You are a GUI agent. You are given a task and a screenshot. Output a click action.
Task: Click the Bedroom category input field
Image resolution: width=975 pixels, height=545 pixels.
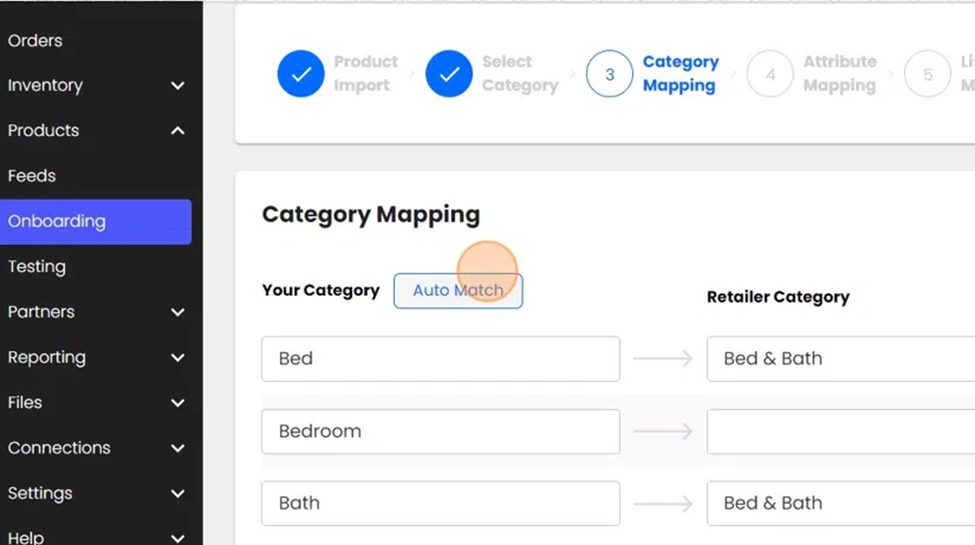[x=440, y=432]
